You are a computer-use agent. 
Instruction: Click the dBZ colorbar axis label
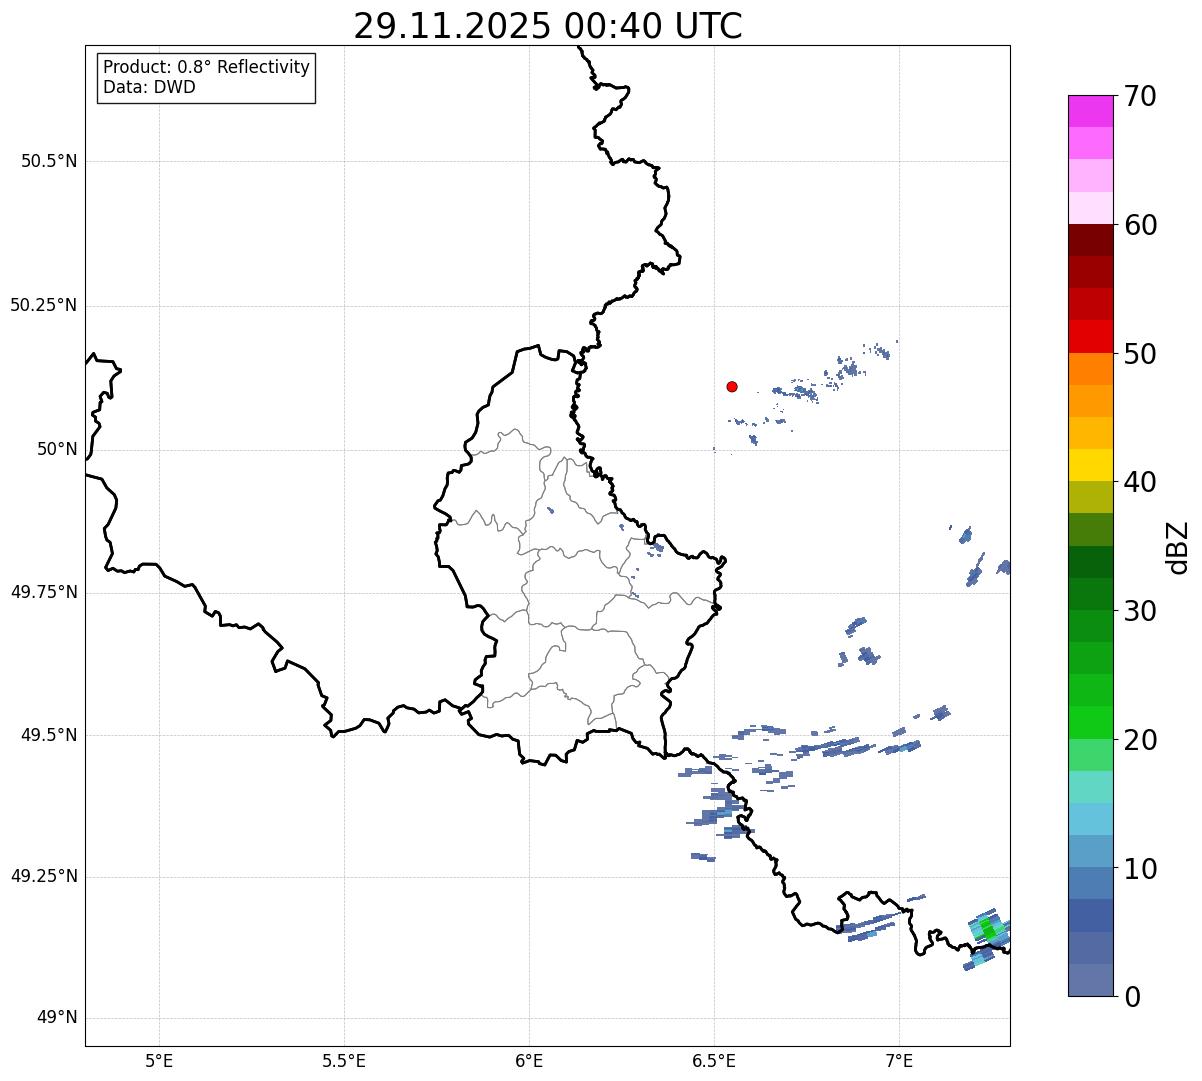[1178, 547]
